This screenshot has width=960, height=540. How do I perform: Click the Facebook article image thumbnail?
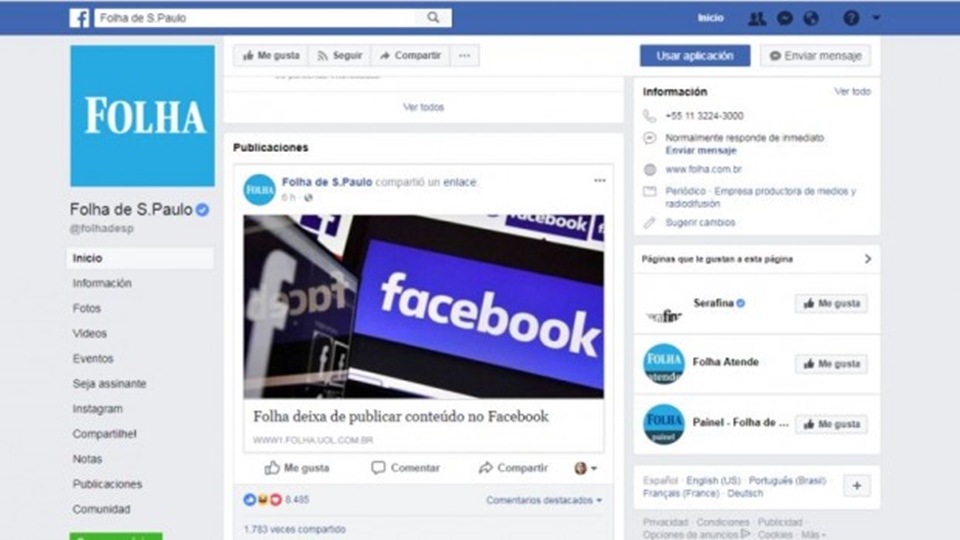[423, 306]
